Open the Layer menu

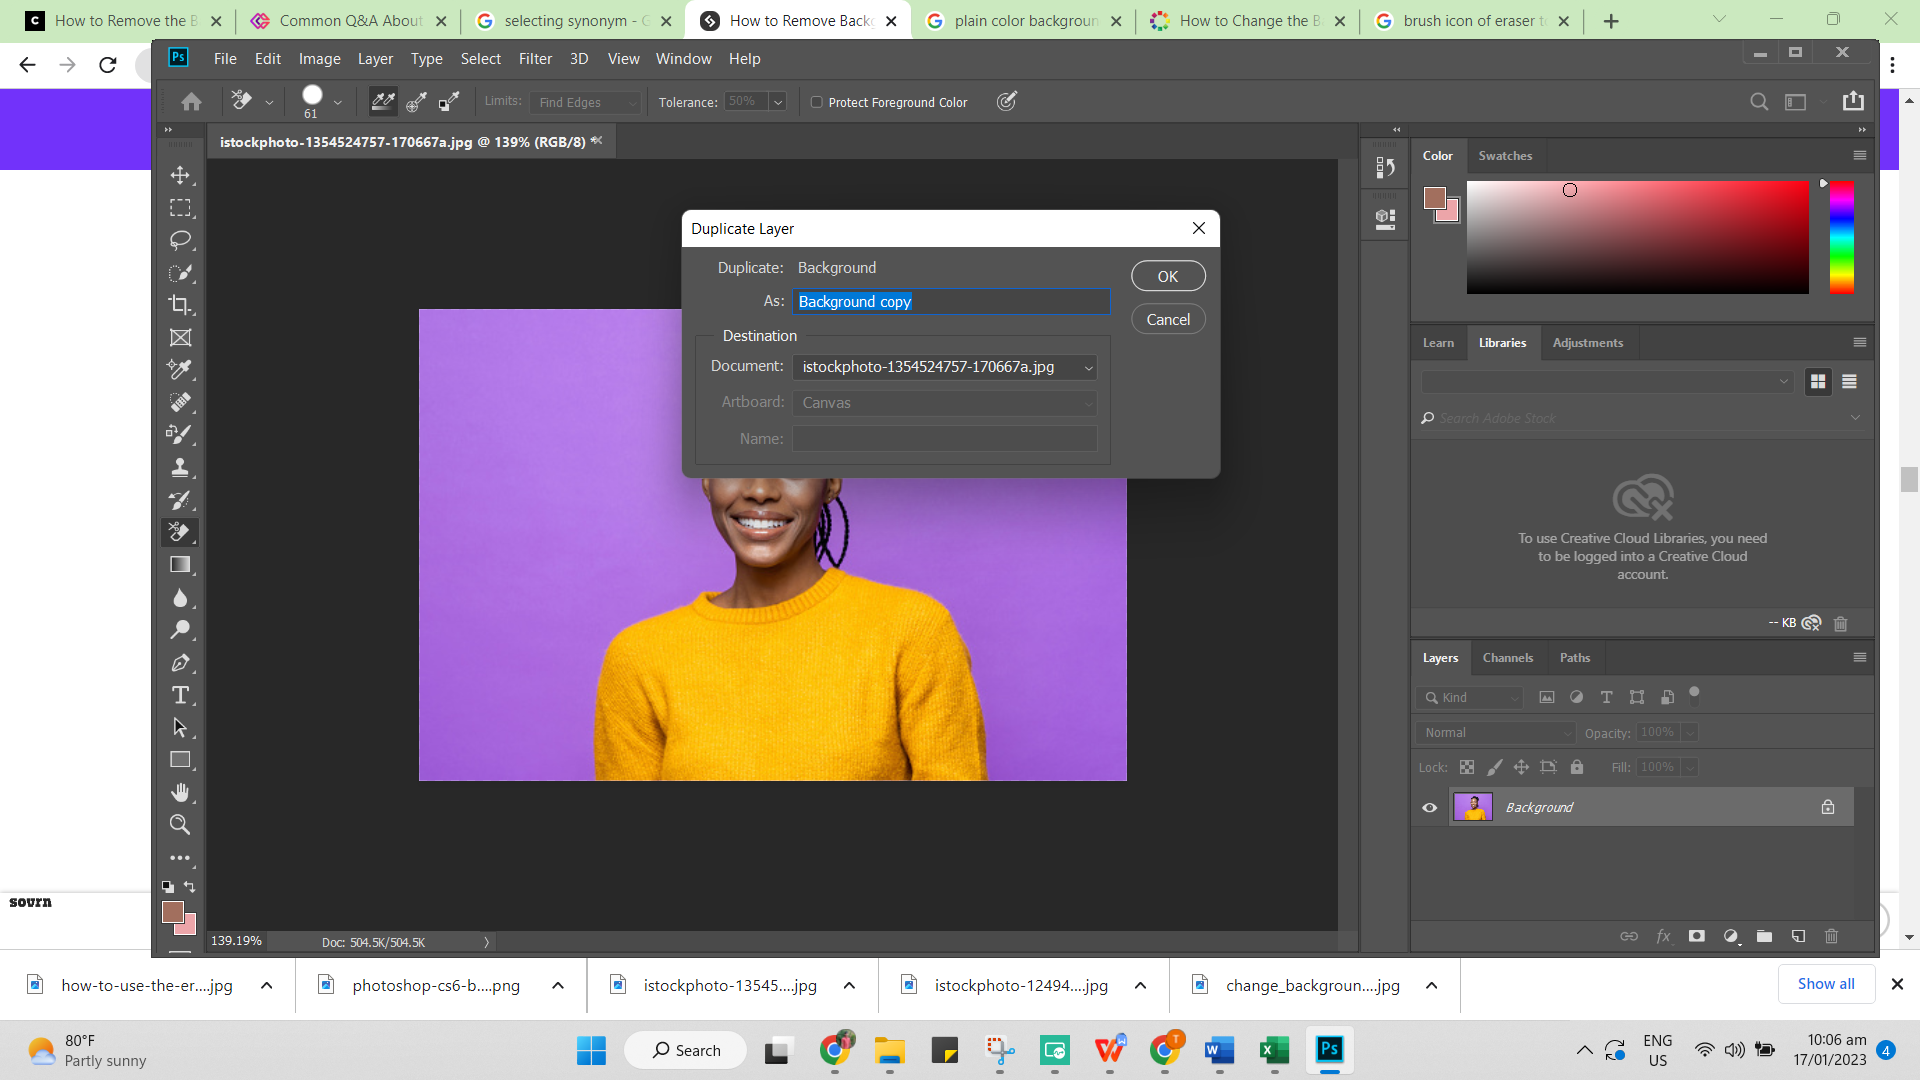[x=373, y=58]
